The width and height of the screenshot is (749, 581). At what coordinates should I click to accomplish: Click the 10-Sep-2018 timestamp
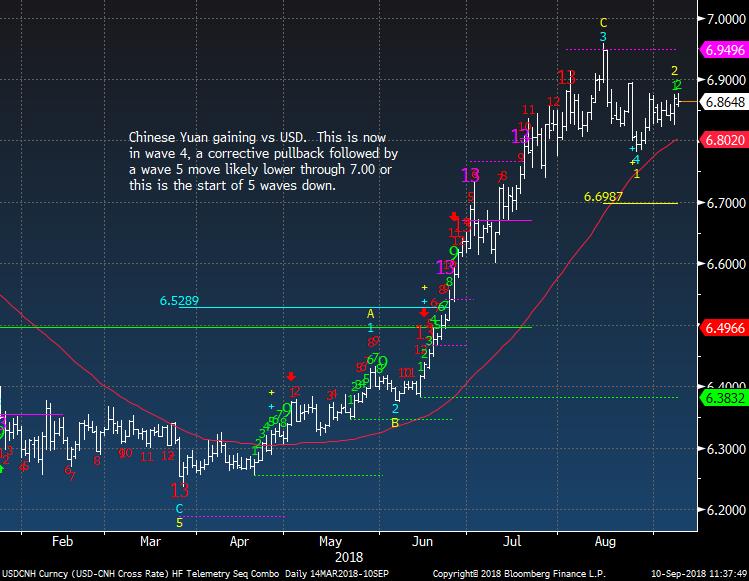pyautogui.click(x=699, y=573)
